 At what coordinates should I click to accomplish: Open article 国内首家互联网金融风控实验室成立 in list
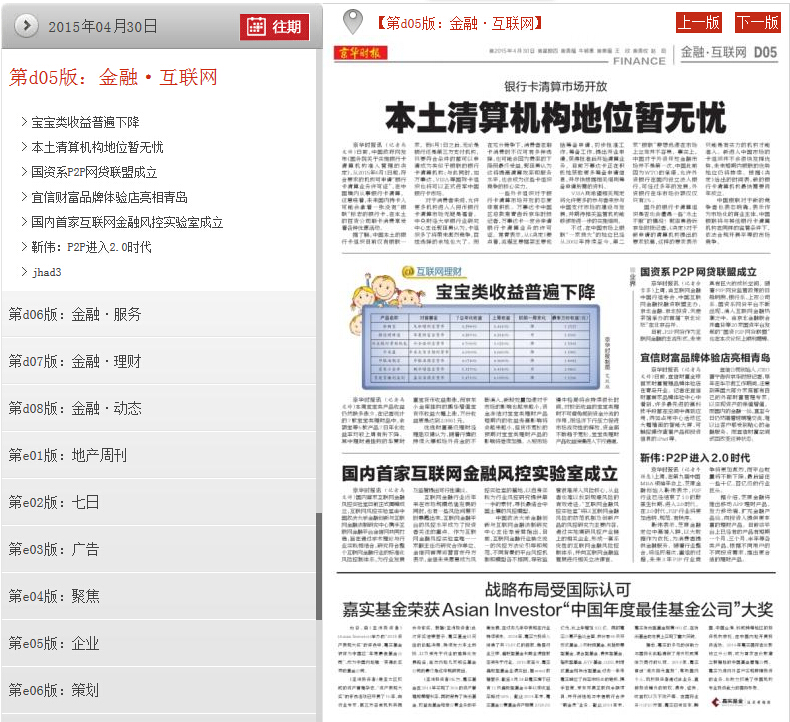pos(127,222)
